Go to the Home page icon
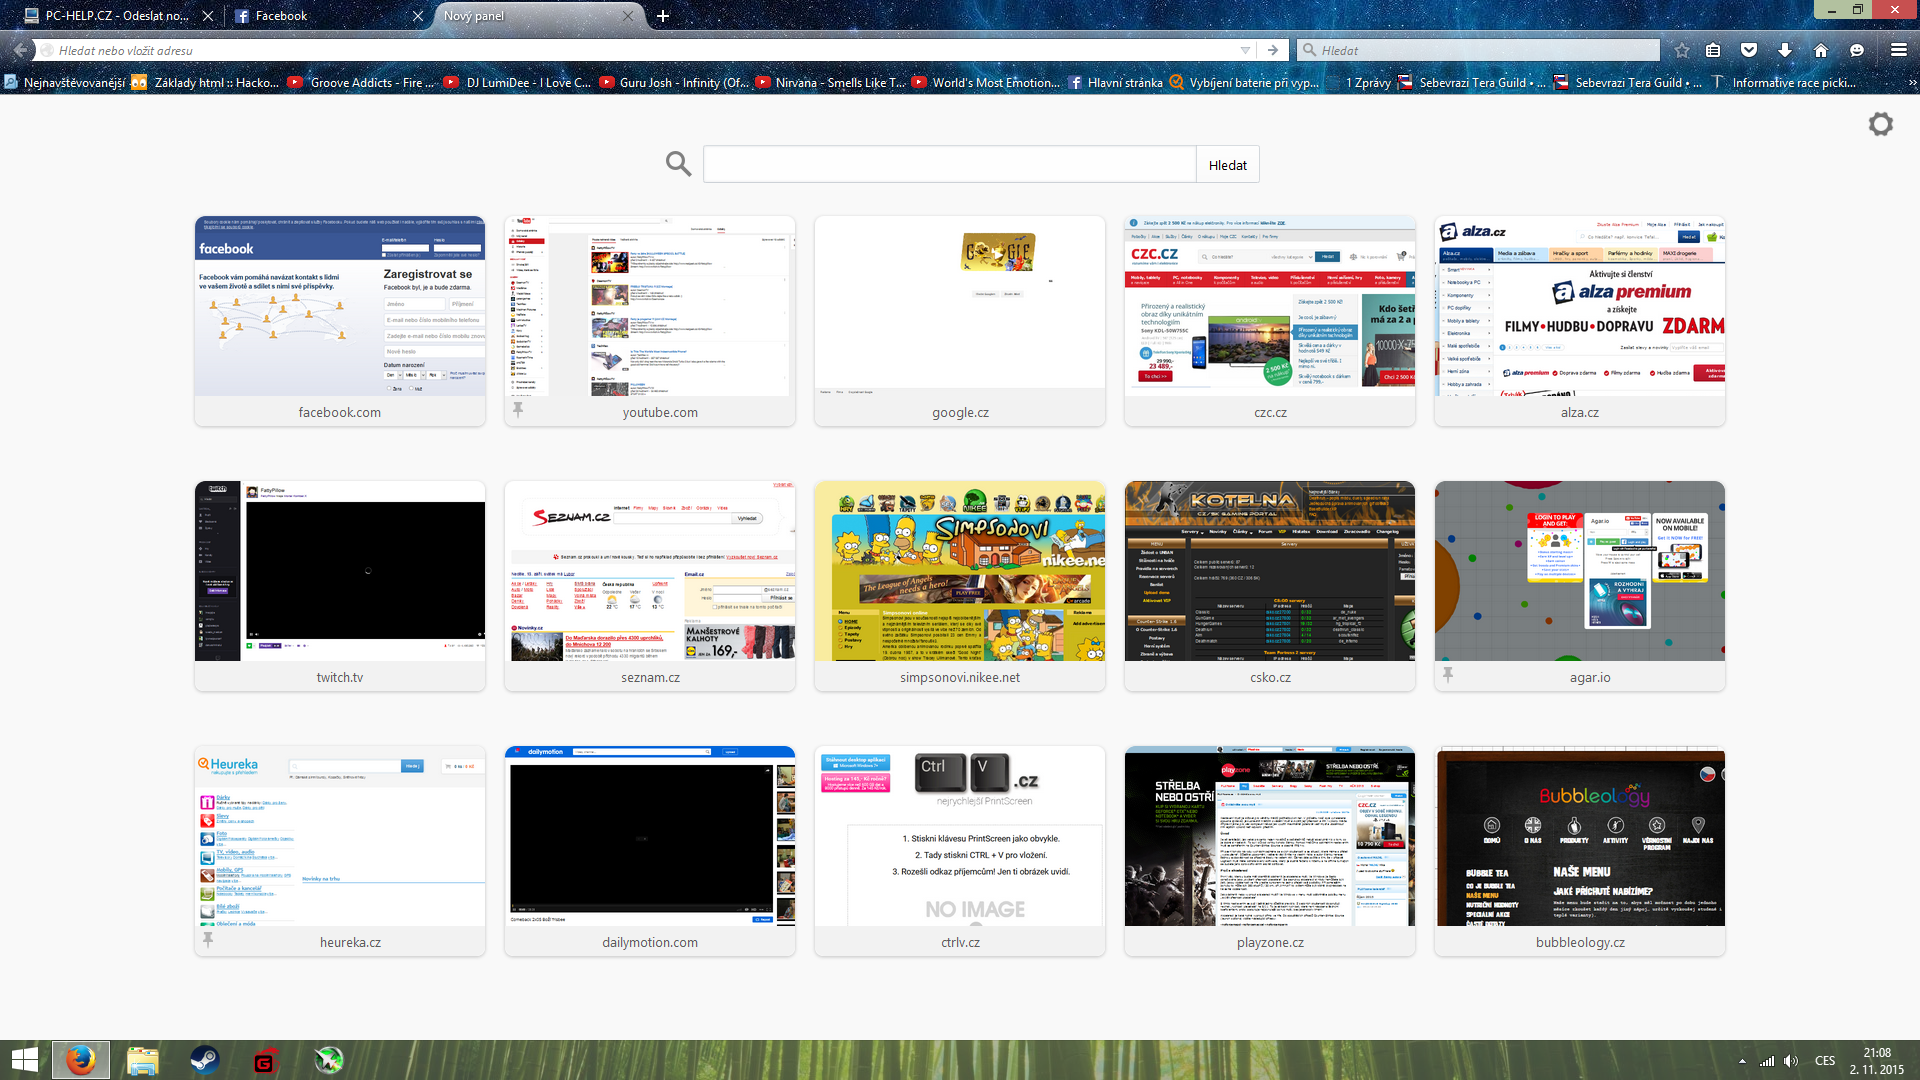Viewport: 1920px width, 1080px height. click(1821, 50)
